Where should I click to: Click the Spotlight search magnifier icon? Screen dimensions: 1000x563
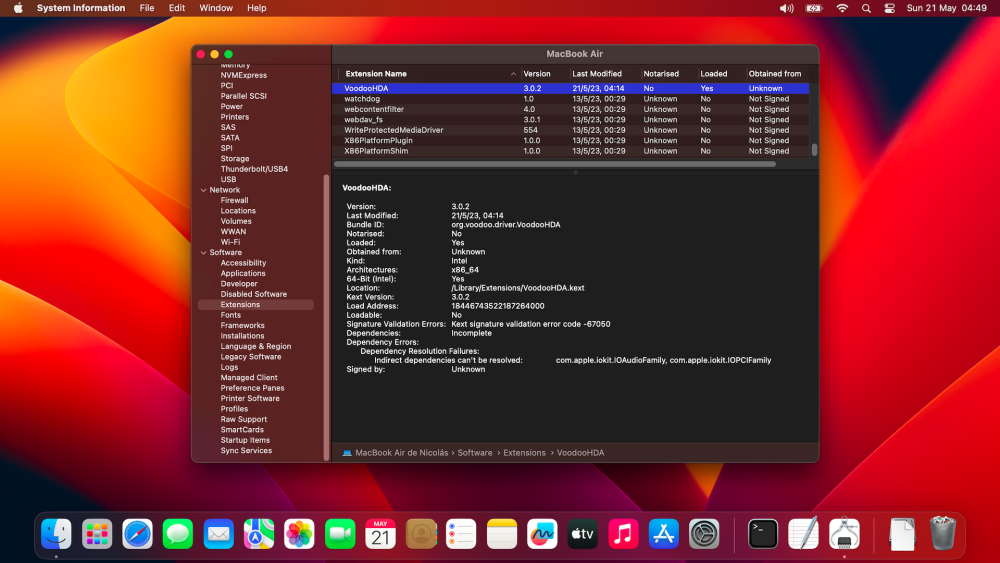point(866,8)
